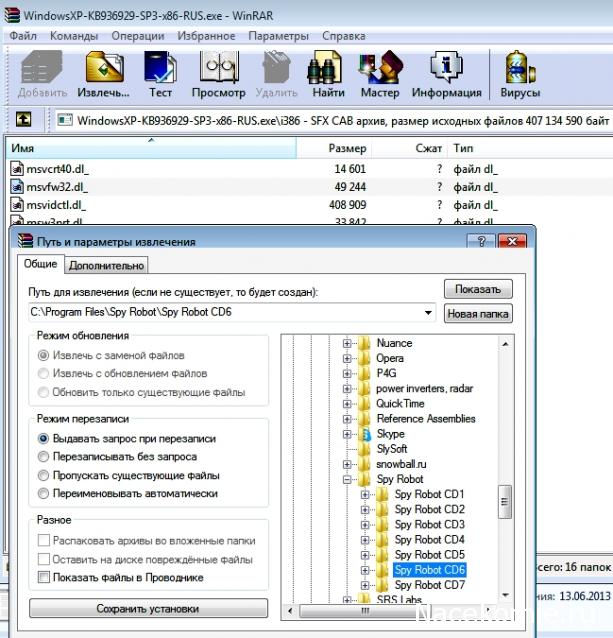Select power inverters, radar folder
The image size is (613, 638).
[x=425, y=389]
